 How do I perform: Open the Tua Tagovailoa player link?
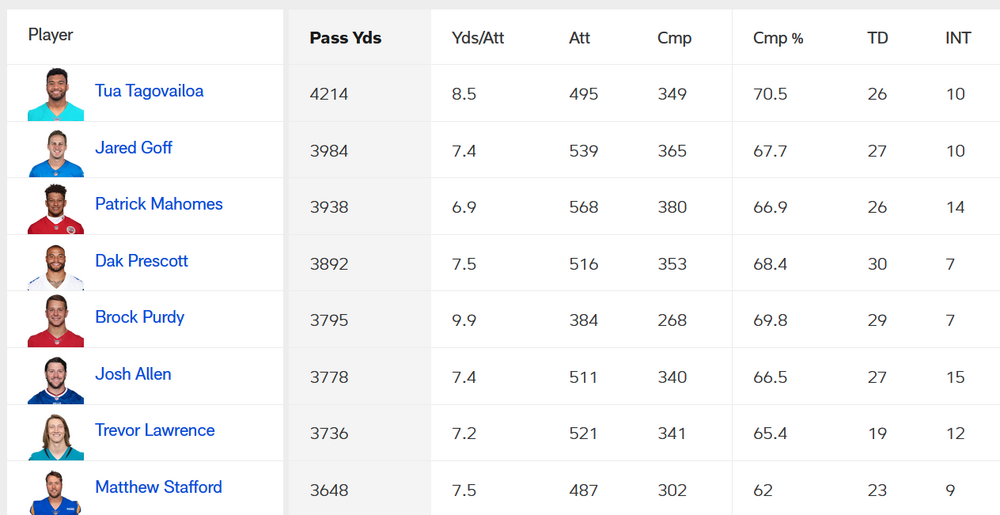click(149, 91)
